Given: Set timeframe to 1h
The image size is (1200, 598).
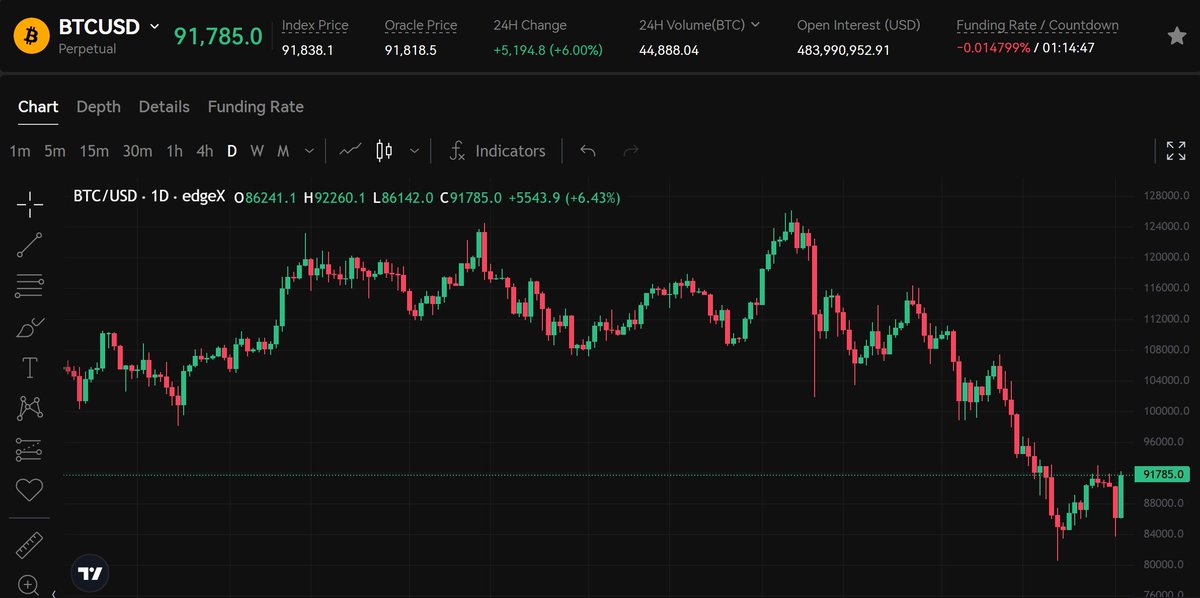Looking at the screenshot, I should tap(174, 151).
